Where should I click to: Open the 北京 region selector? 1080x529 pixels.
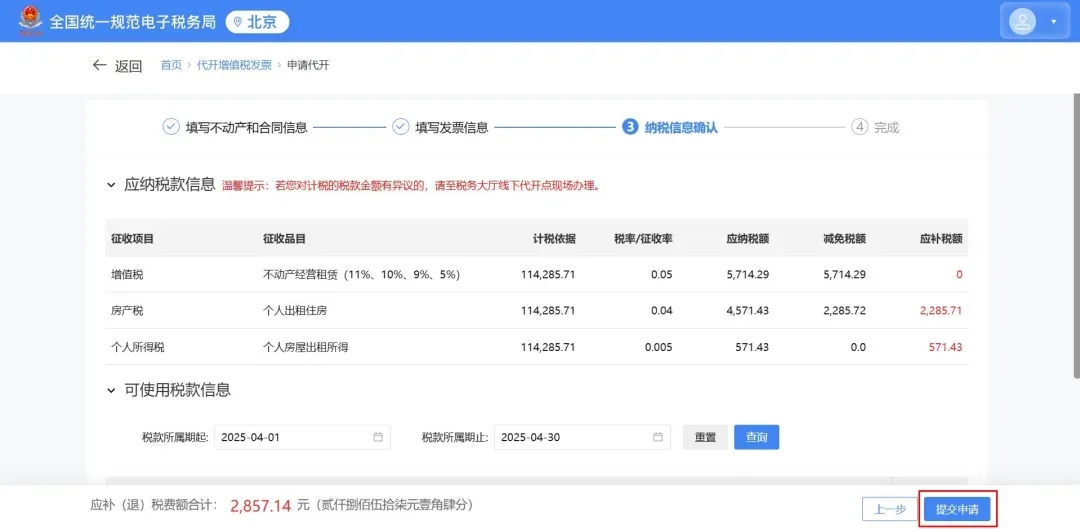click(257, 22)
